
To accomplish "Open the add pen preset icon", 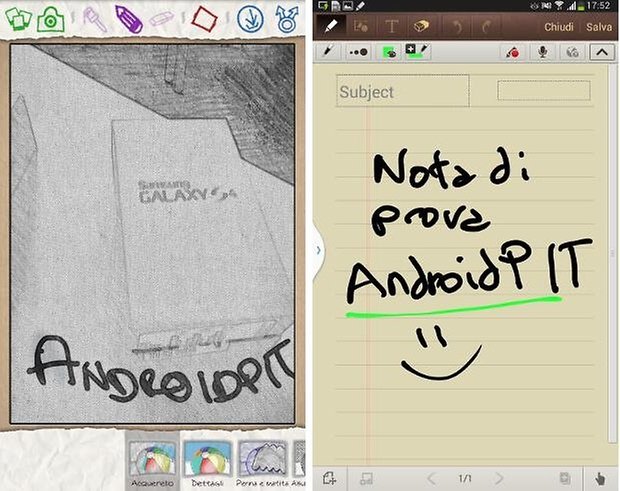I will pos(417,51).
